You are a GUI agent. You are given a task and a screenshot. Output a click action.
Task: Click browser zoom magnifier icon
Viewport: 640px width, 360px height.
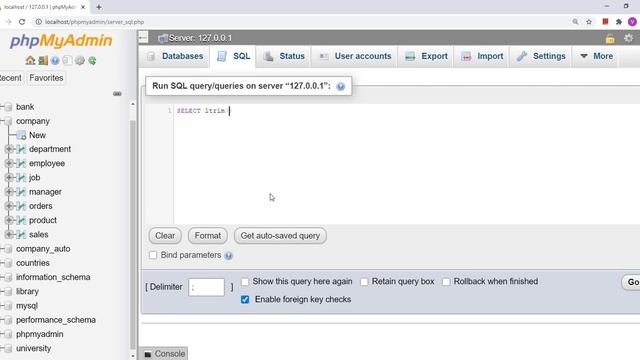pos(575,22)
